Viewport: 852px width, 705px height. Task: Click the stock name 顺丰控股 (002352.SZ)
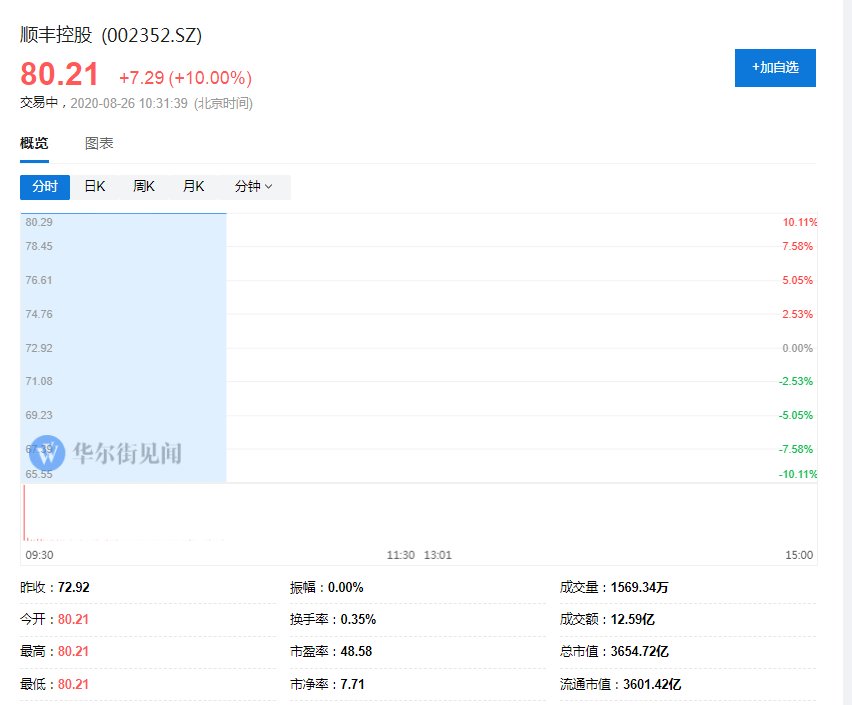(111, 35)
